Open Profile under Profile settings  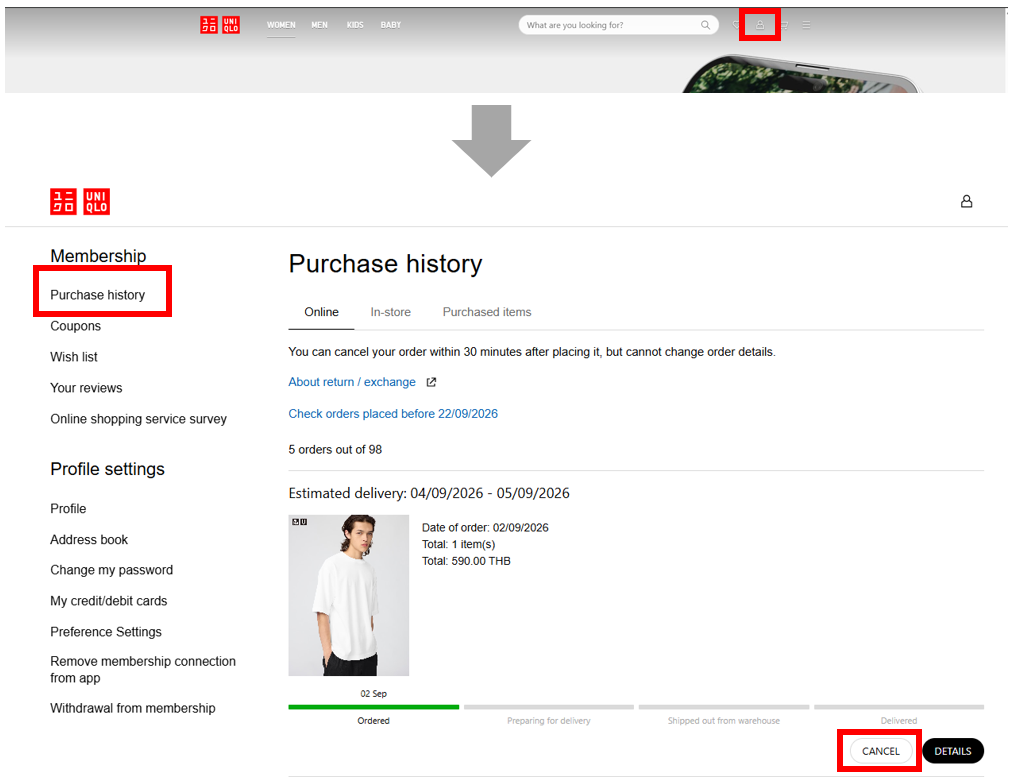(68, 508)
